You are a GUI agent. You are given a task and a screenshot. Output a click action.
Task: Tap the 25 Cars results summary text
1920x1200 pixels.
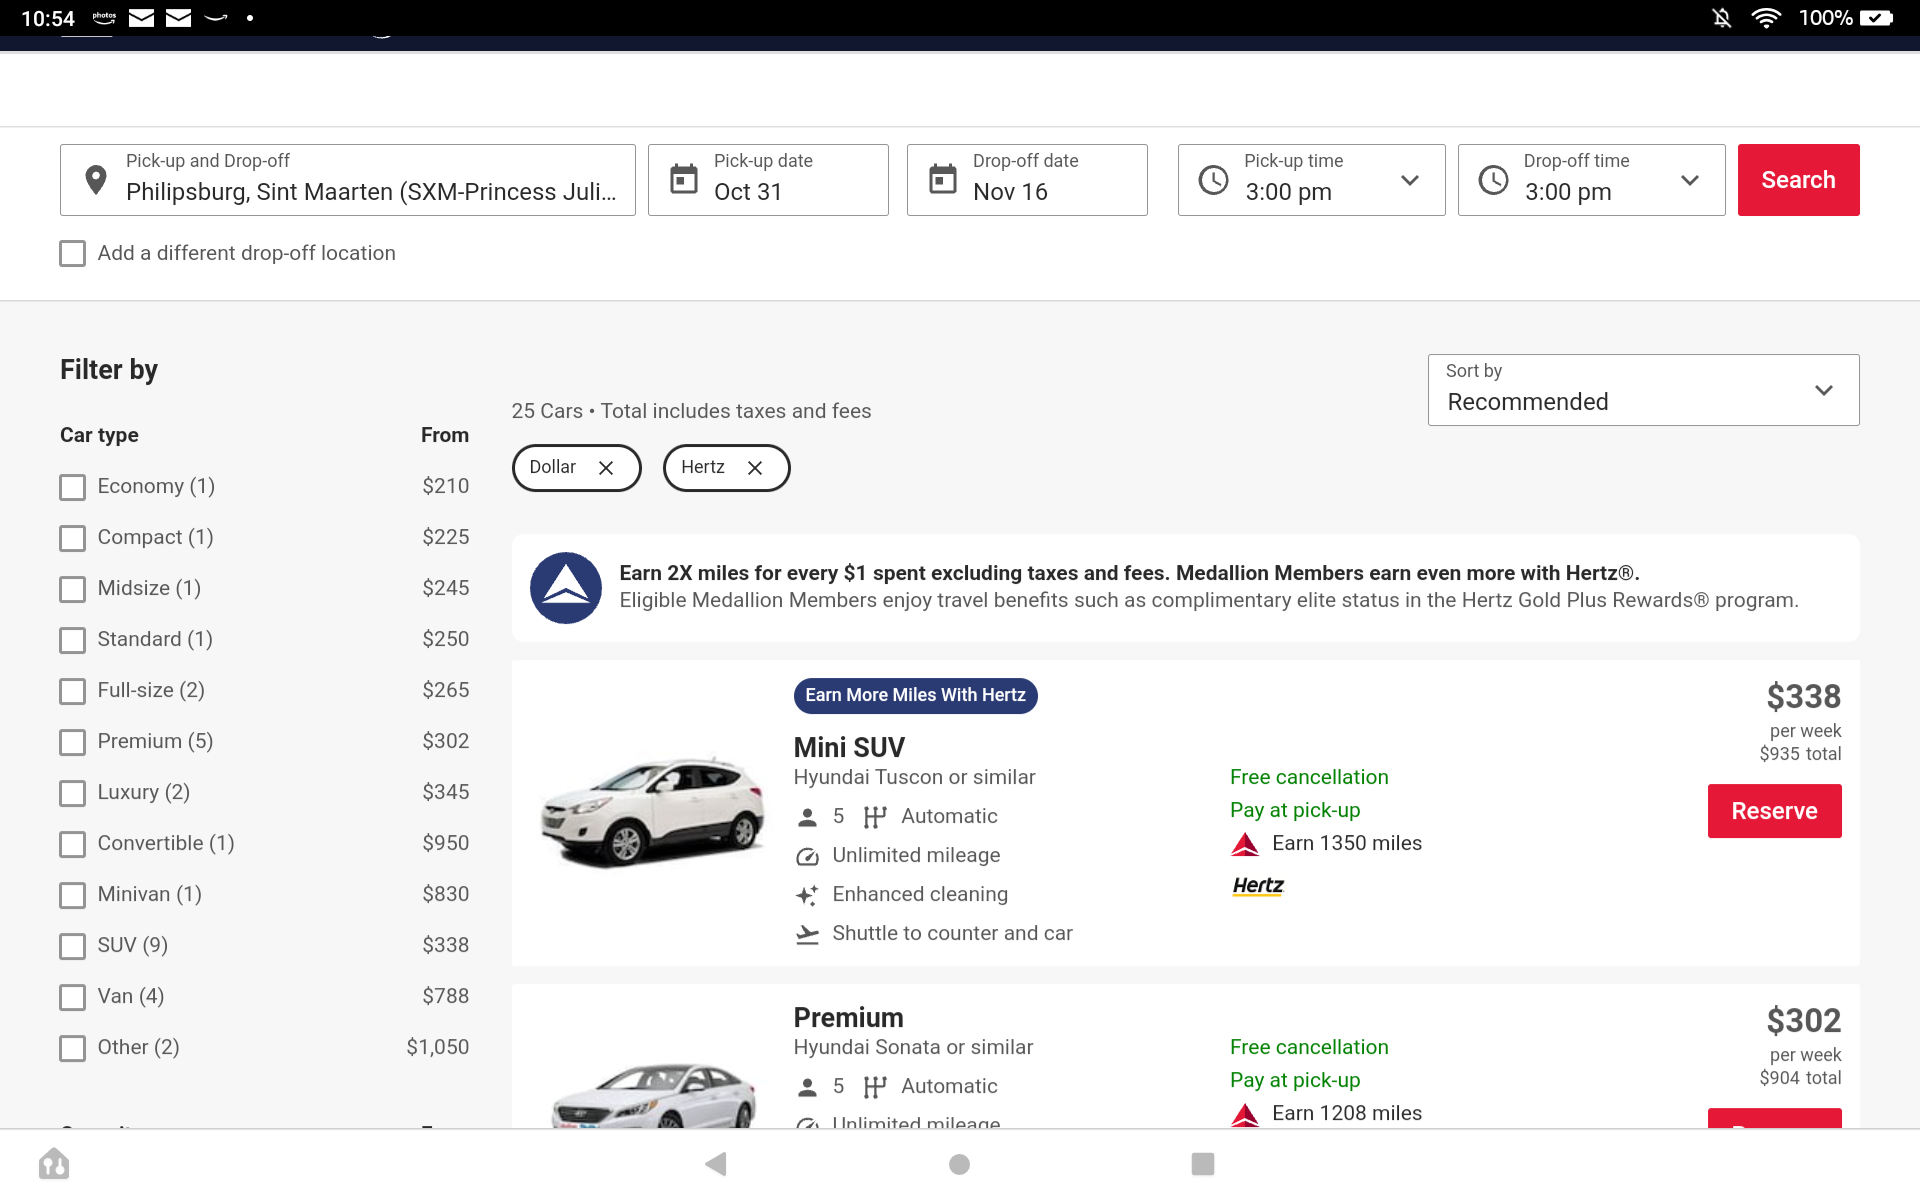691,411
